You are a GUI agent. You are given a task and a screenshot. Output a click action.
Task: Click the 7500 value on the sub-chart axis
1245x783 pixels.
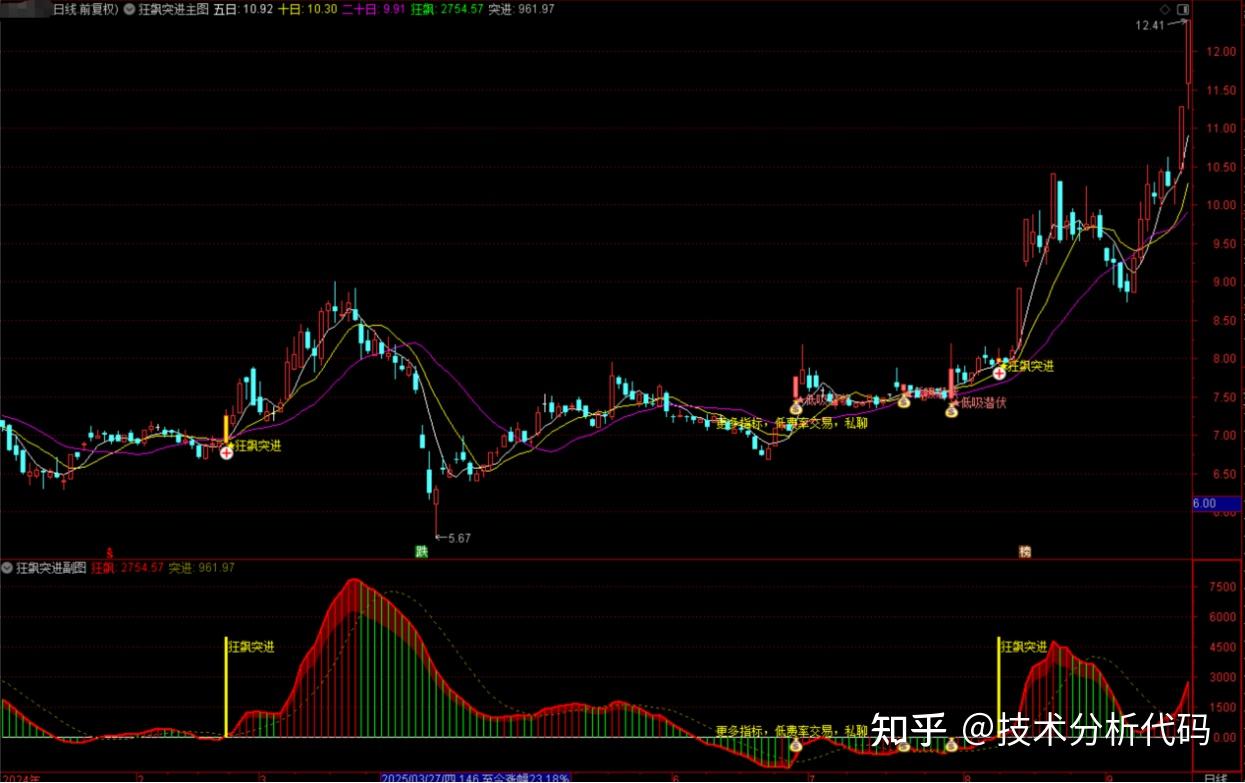click(1221, 587)
